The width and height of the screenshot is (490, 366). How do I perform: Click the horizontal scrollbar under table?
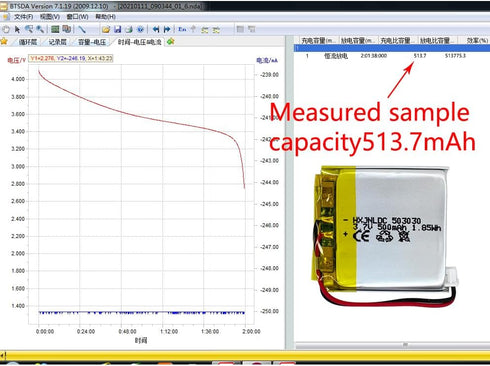coord(392,346)
